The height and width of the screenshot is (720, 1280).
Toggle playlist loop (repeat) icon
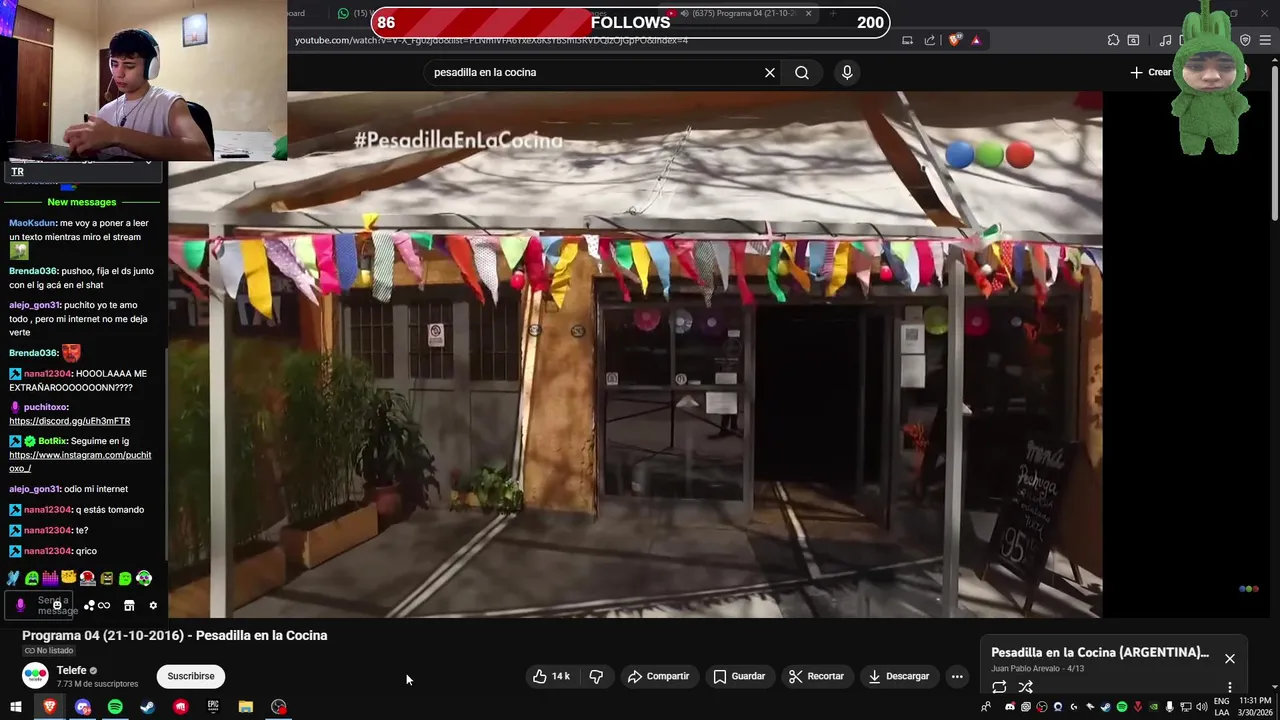(999, 687)
